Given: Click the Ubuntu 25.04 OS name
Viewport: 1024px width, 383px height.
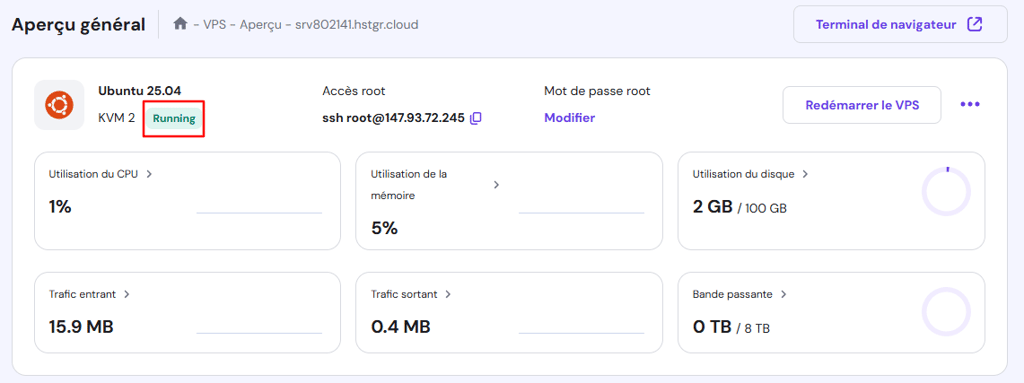Looking at the screenshot, I should (x=139, y=91).
